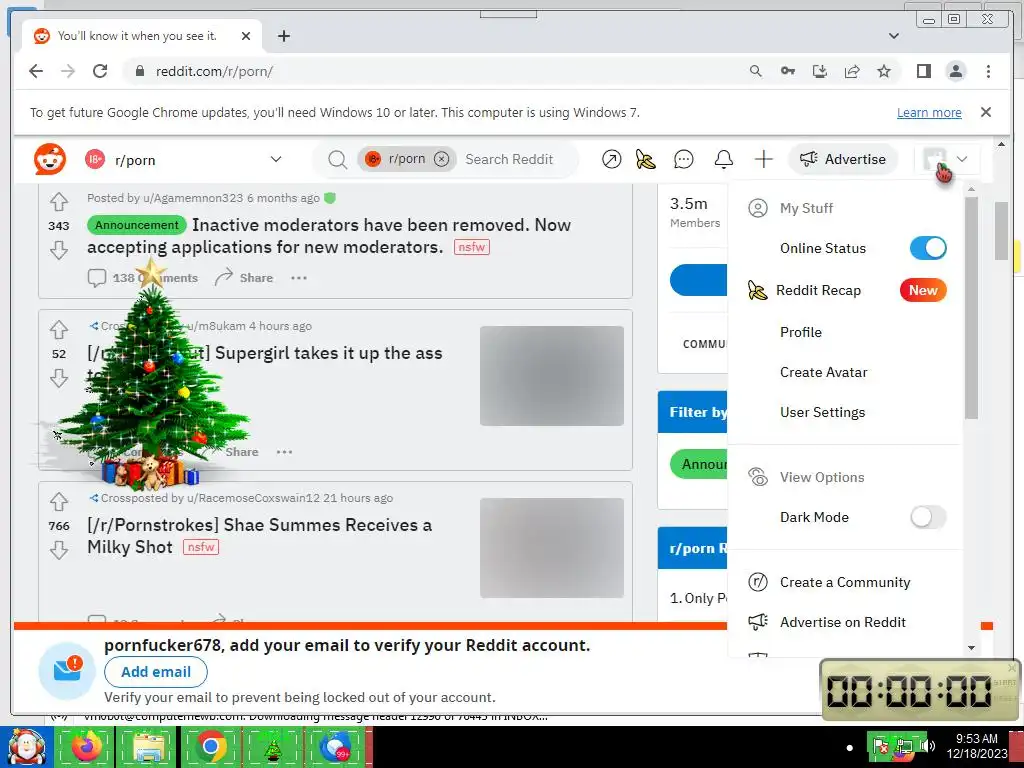Upvote the post with 766 points
Screen dimensions: 1024x768
tap(59, 502)
